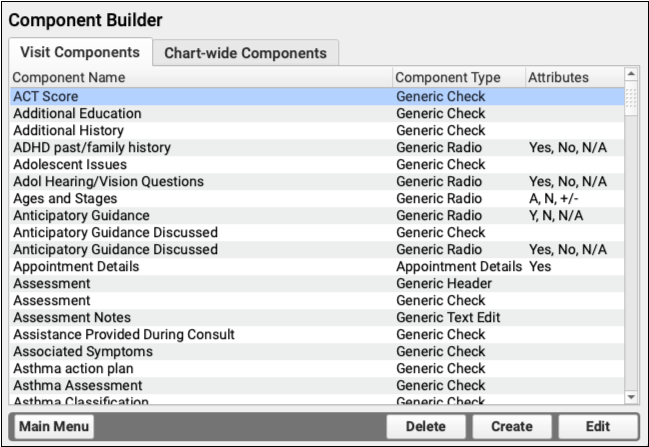Select the Appointment Details component row

point(200,267)
